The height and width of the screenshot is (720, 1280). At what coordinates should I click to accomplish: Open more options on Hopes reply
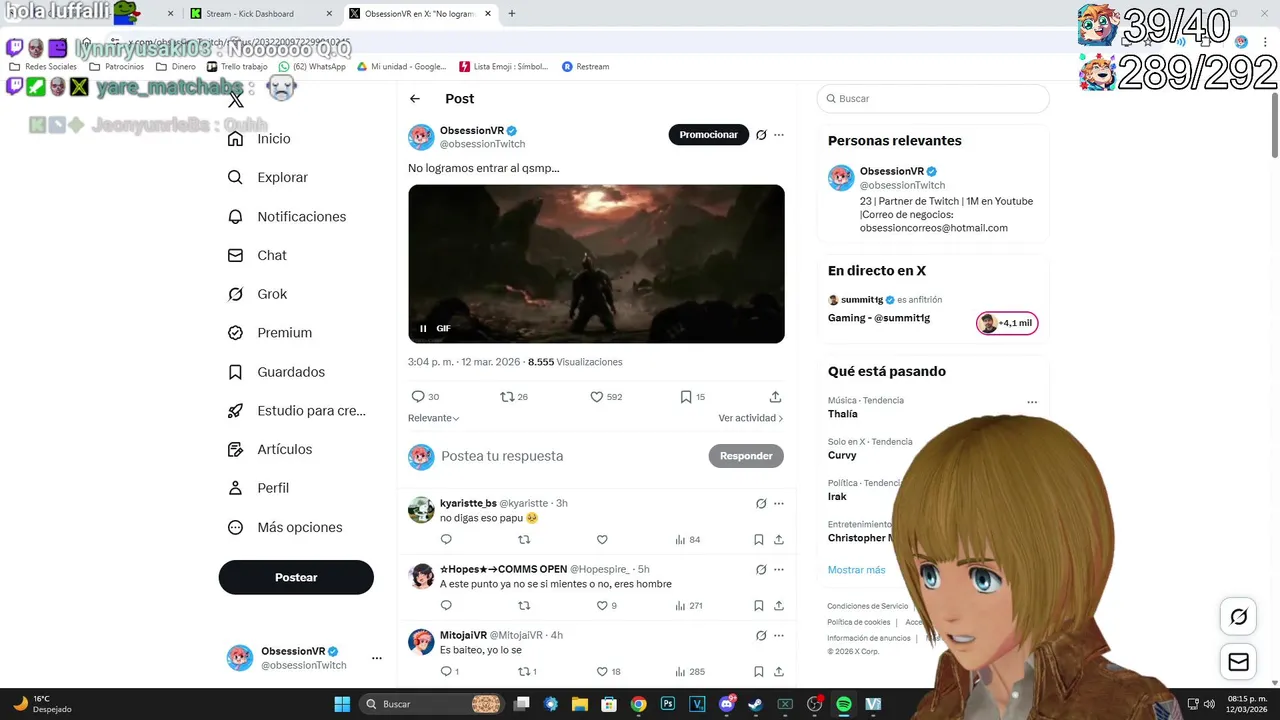(779, 570)
